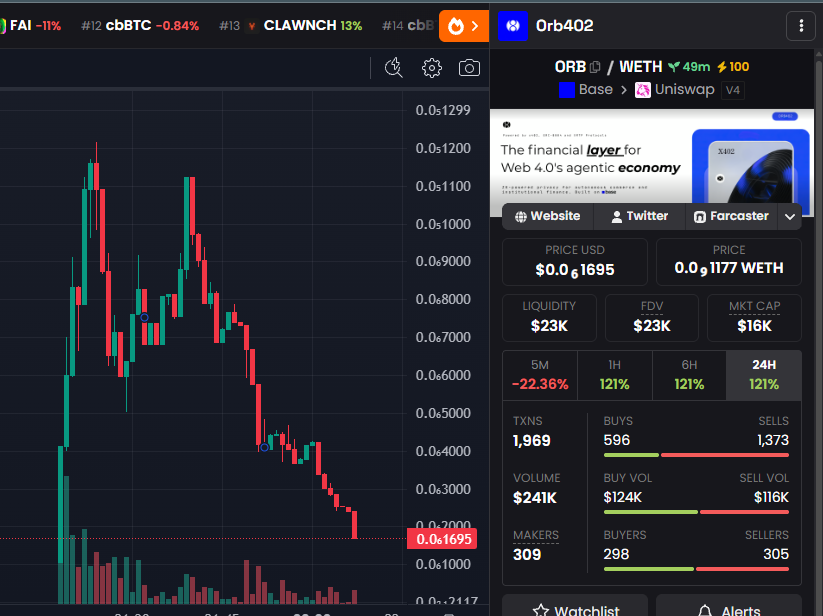823x616 pixels.
Task: Open the project Twitter link
Action: [639, 216]
